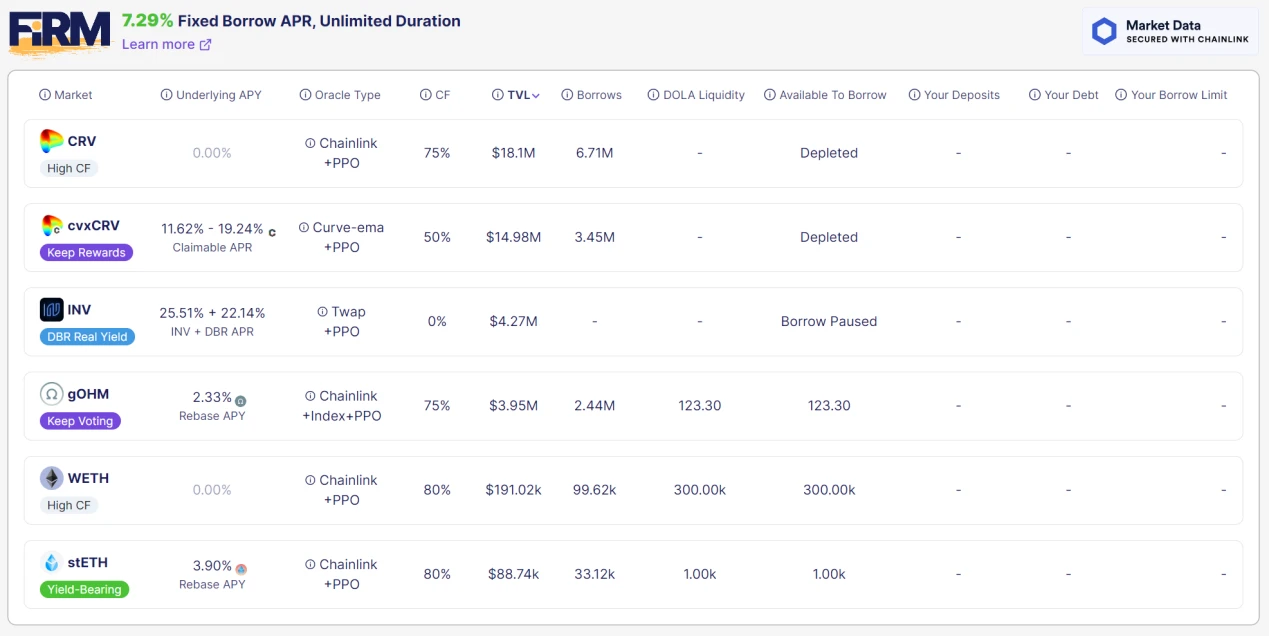The image size is (1269, 636).
Task: Click the Keep Voting badge
Action: pos(80,421)
